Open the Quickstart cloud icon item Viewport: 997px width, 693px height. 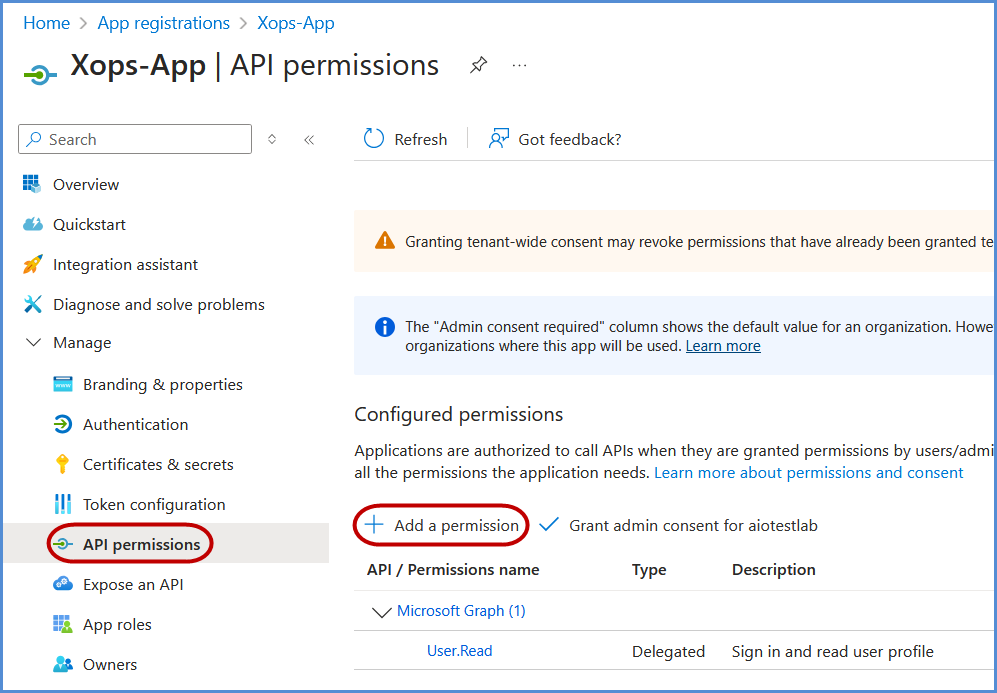[33, 224]
